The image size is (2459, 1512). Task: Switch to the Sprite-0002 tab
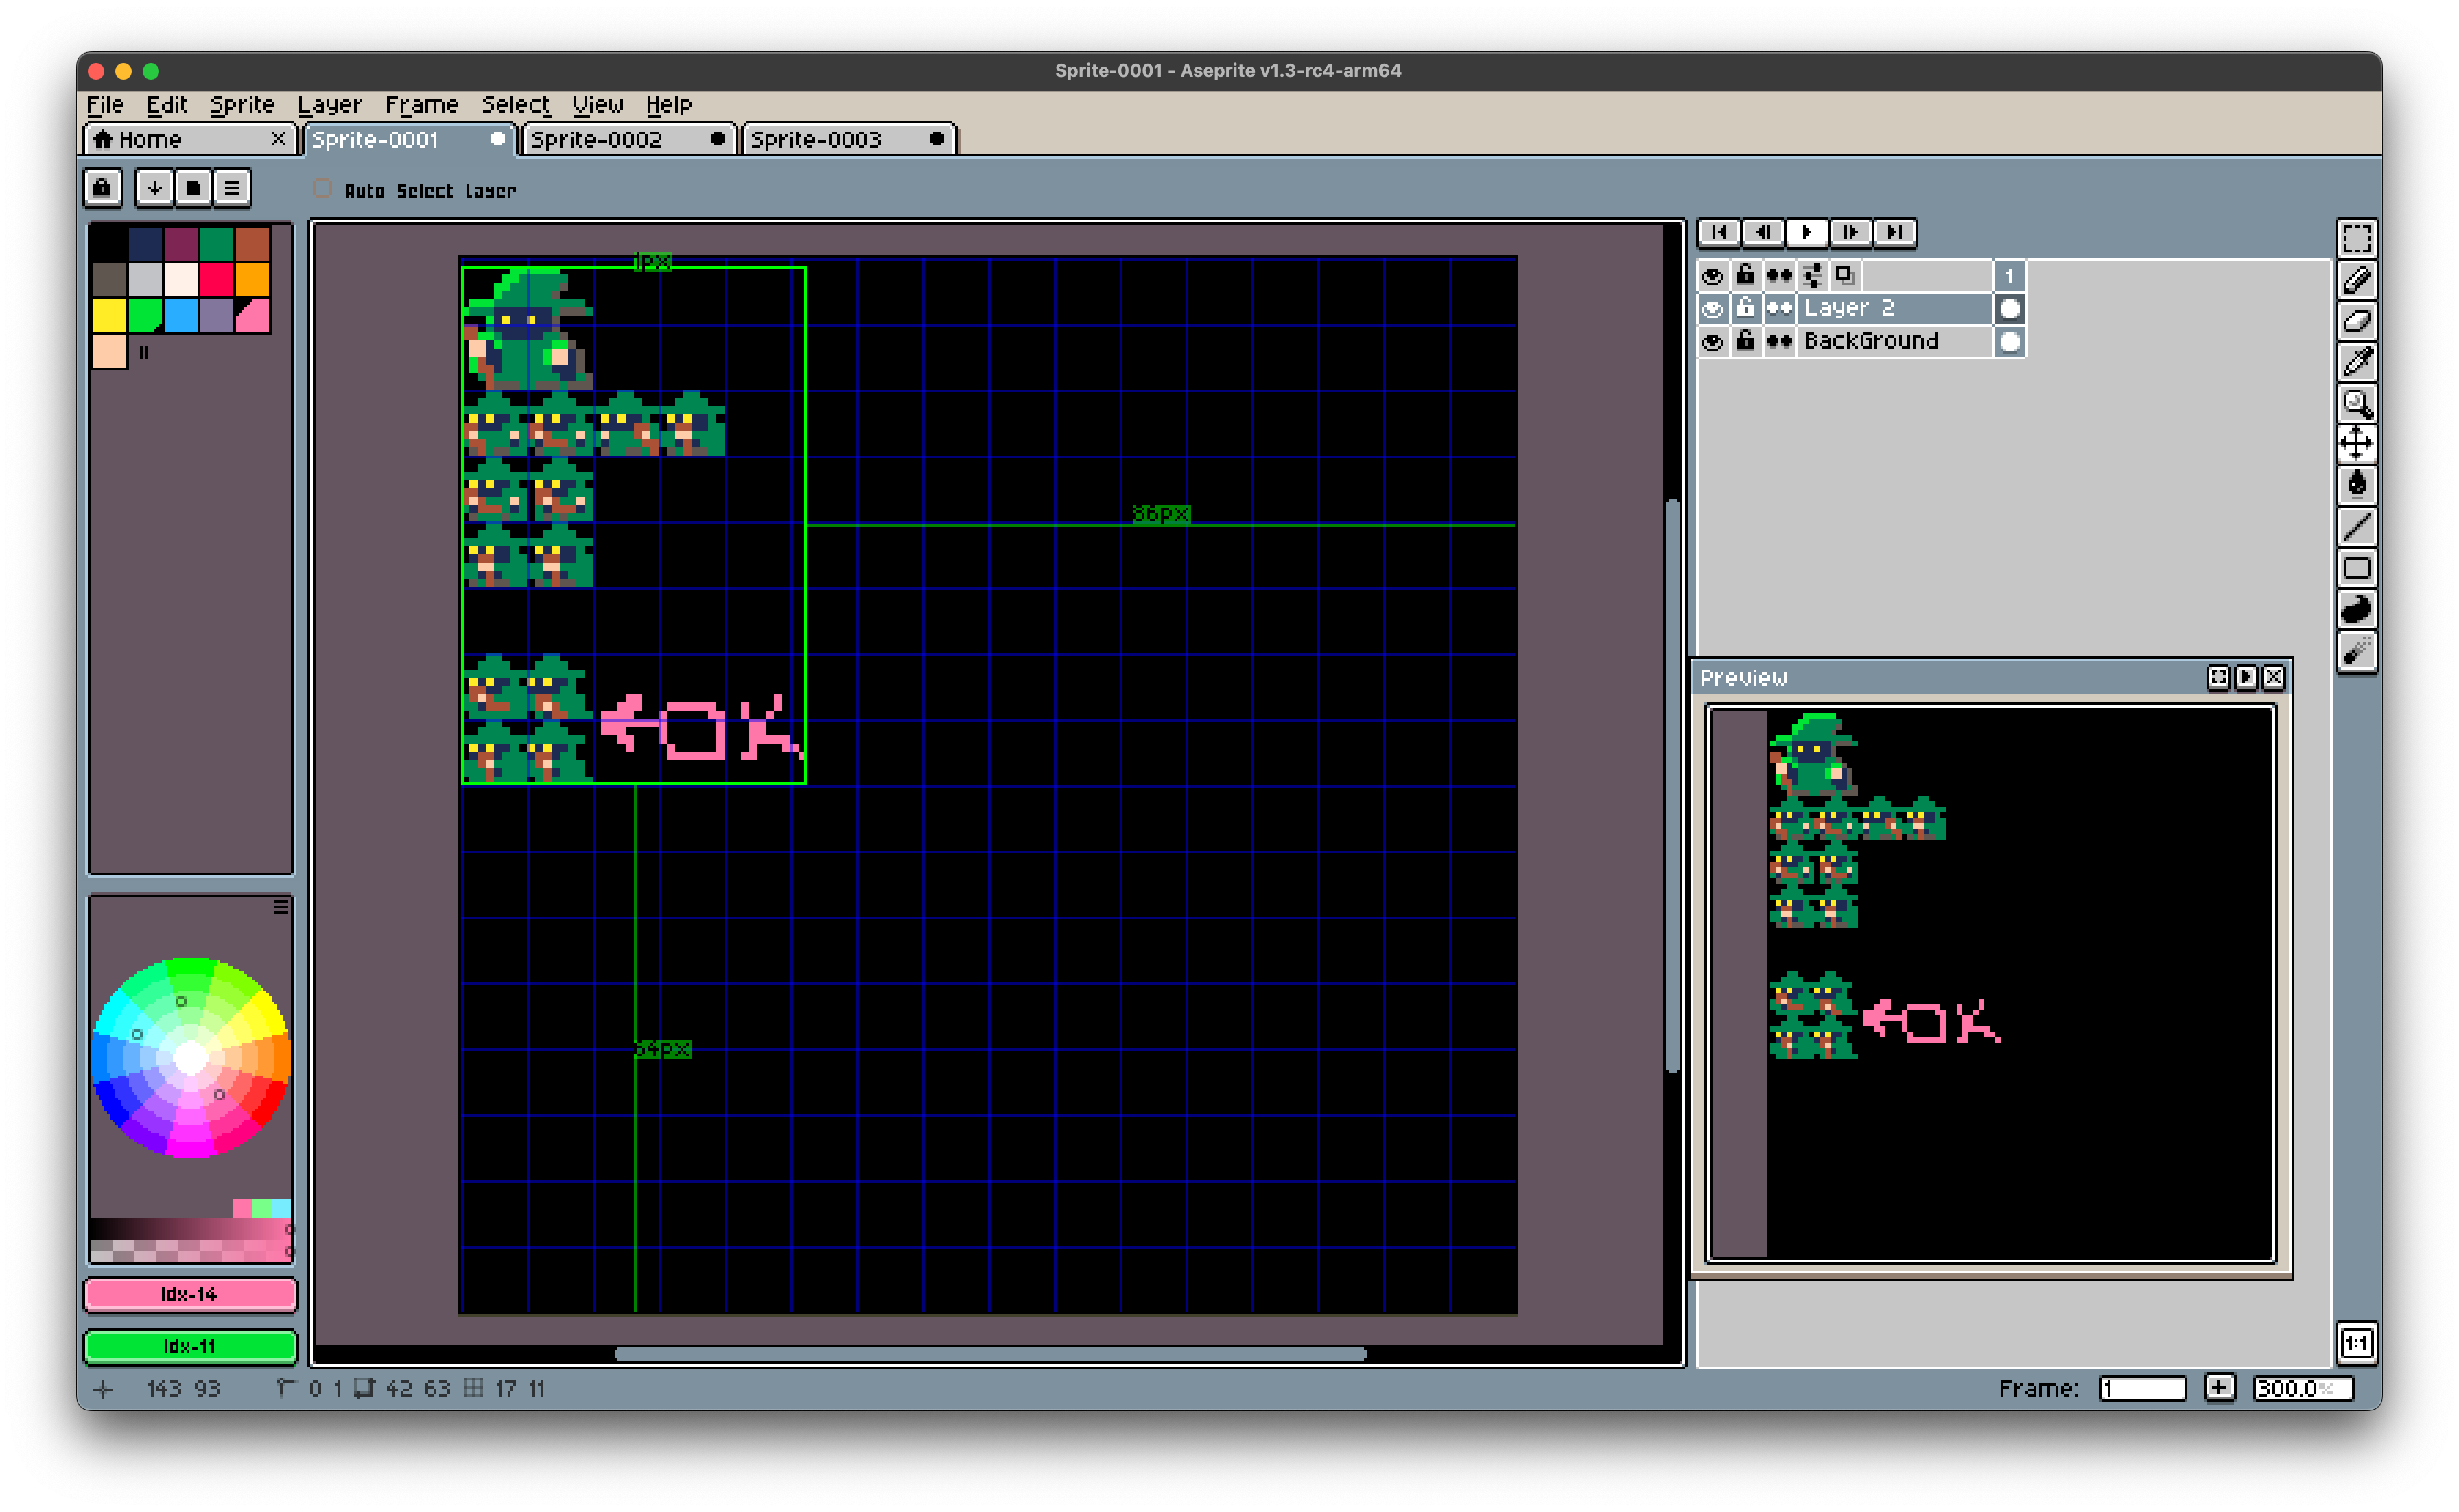(x=596, y=140)
